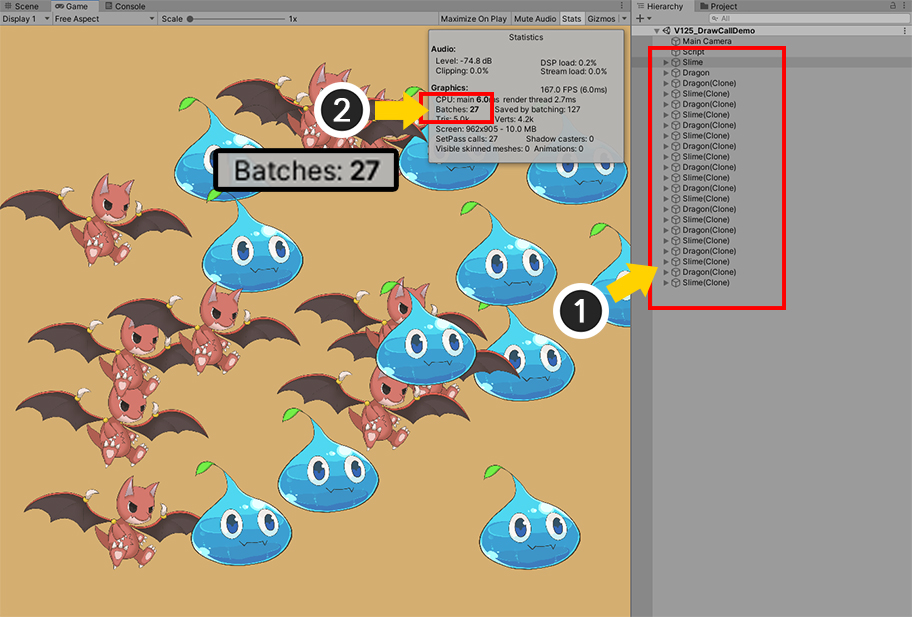
Task: Click the cube icon beside Slime
Action: [x=676, y=62]
